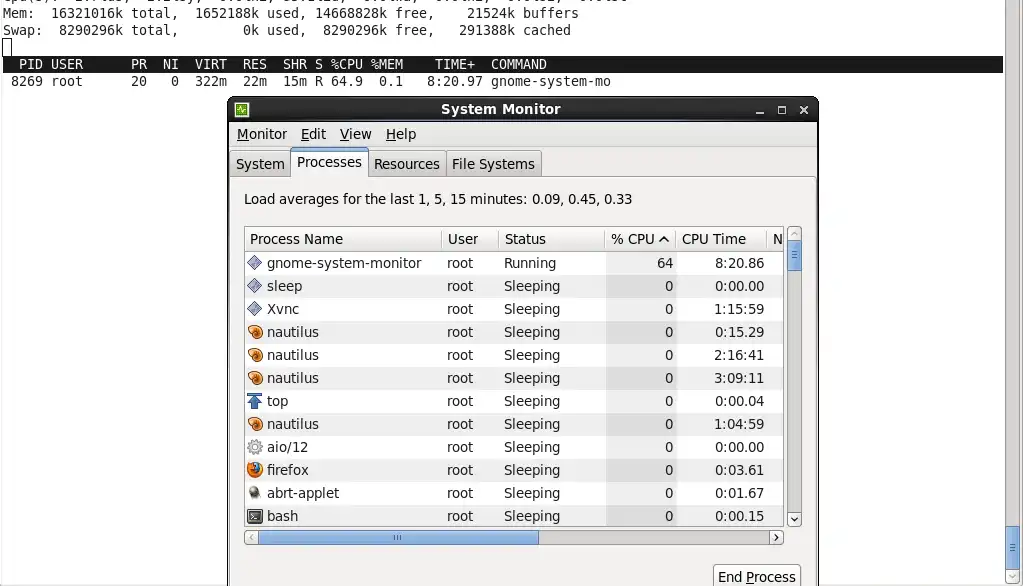1023x586 pixels.
Task: Sort by the User column header
Action: coord(470,239)
